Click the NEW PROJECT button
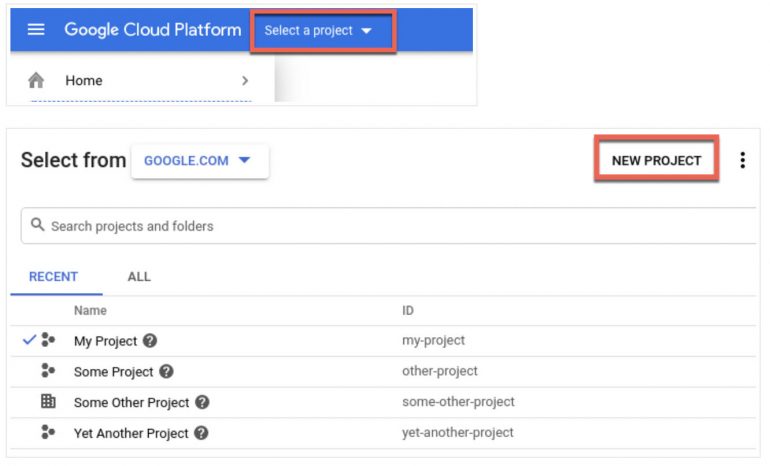The image size is (770, 466). (x=656, y=161)
